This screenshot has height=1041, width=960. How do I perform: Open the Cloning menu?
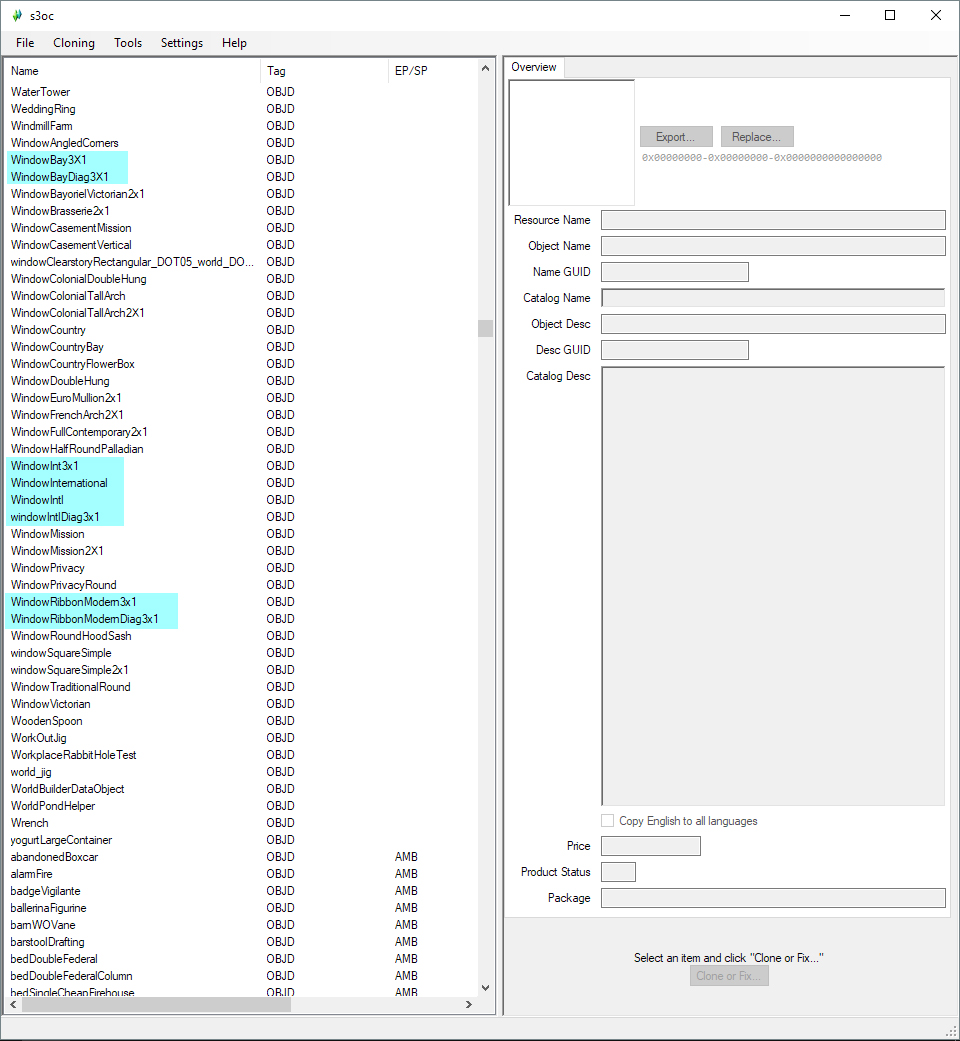coord(74,42)
